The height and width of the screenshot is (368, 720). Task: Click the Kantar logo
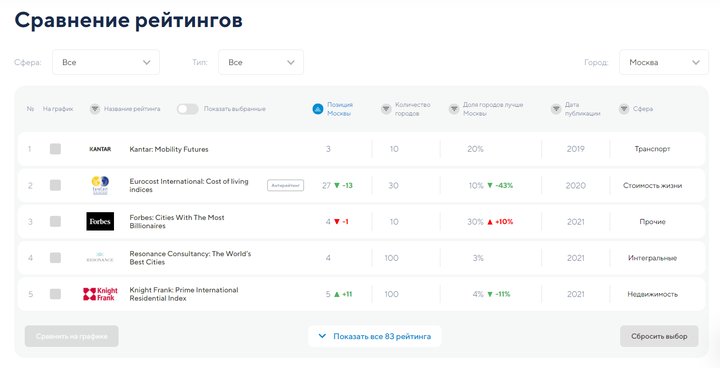point(100,149)
